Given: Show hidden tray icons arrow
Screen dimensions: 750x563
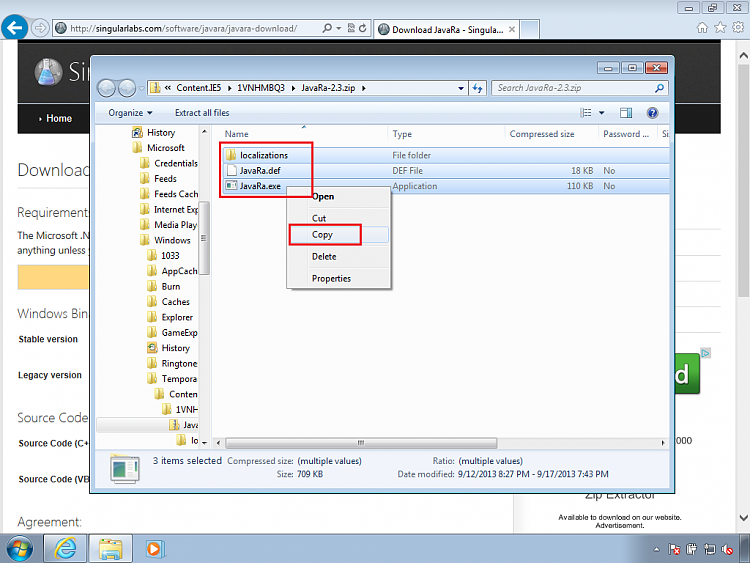Looking at the screenshot, I should coord(656,550).
